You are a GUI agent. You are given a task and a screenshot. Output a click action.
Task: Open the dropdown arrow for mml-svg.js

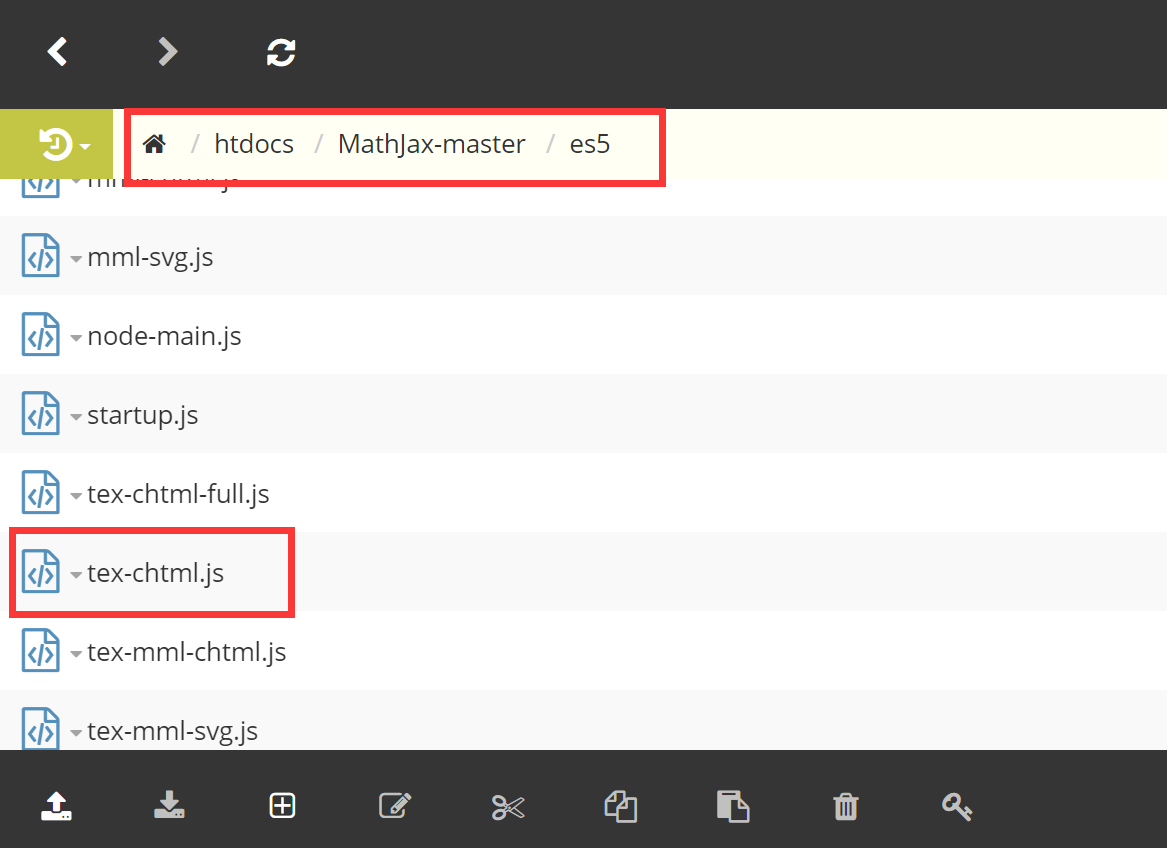click(76, 259)
